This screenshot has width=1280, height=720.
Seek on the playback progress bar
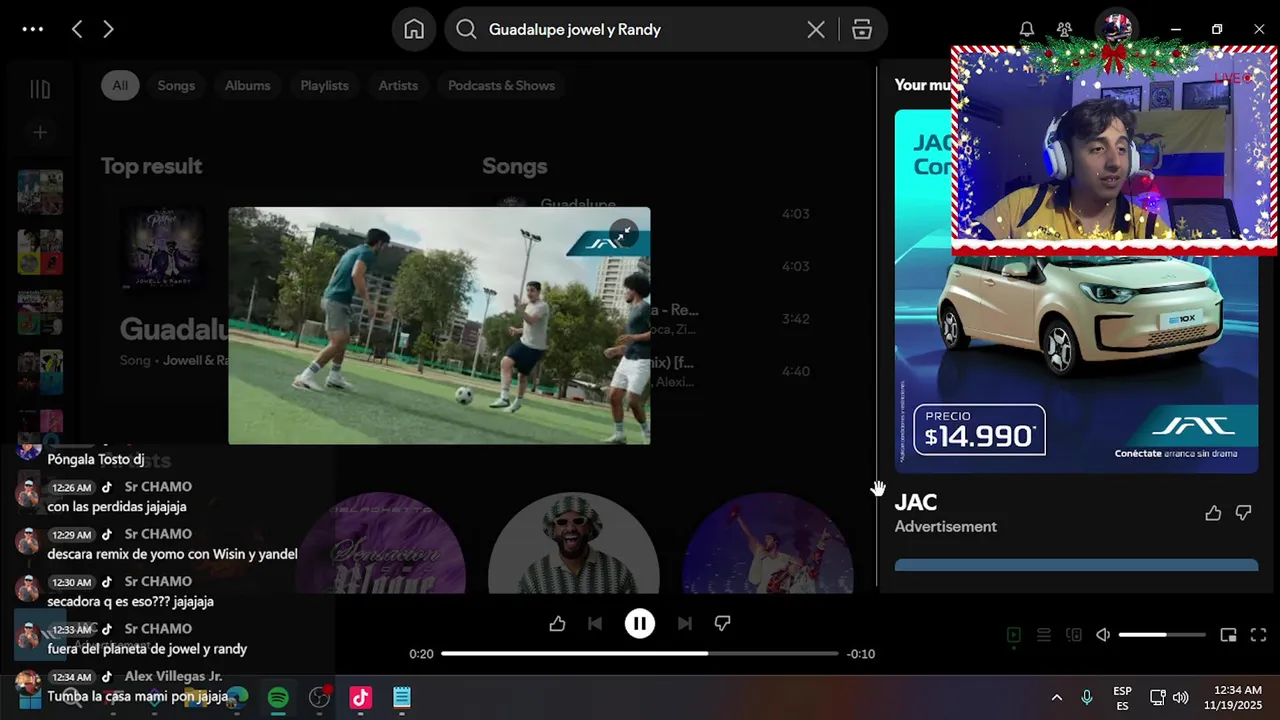tap(640, 654)
